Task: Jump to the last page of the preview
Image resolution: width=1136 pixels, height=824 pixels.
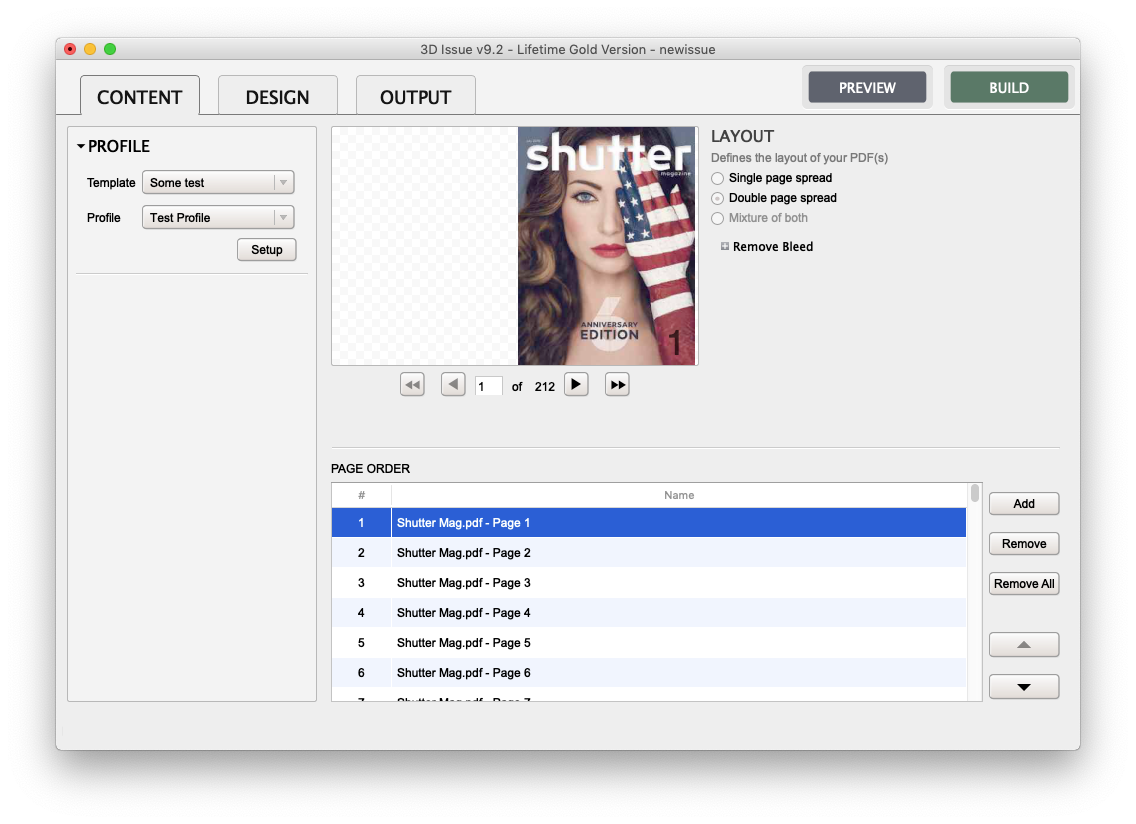Action: 617,385
